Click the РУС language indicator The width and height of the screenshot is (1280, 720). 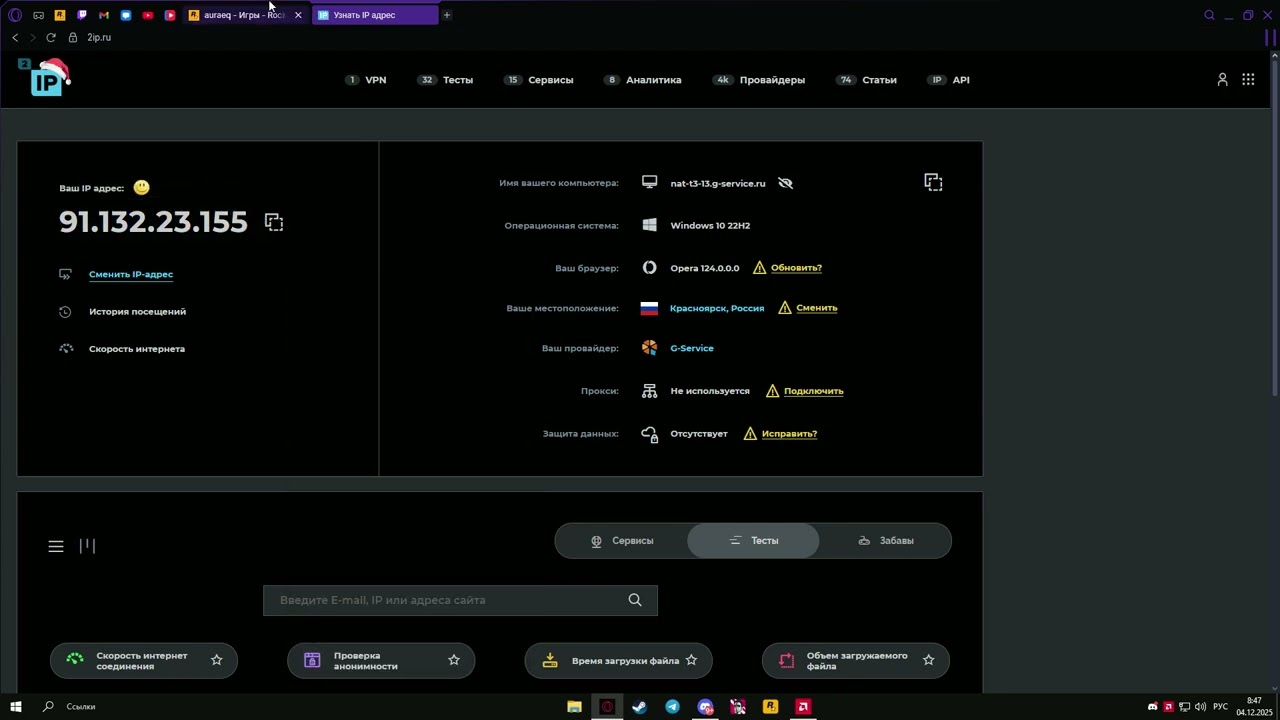1220,707
